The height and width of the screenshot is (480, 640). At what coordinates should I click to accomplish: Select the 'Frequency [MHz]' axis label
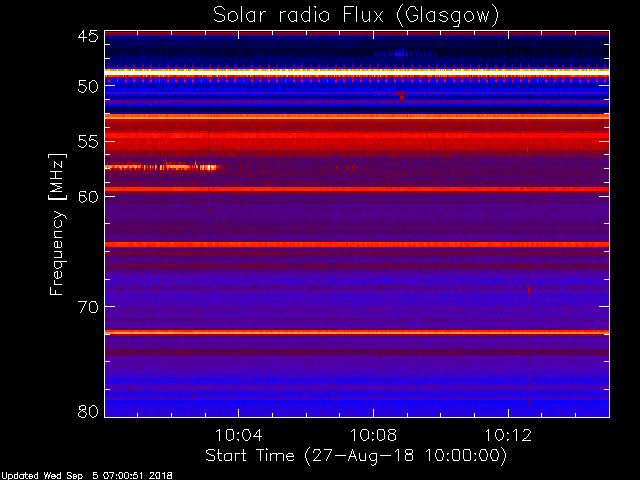[57, 224]
